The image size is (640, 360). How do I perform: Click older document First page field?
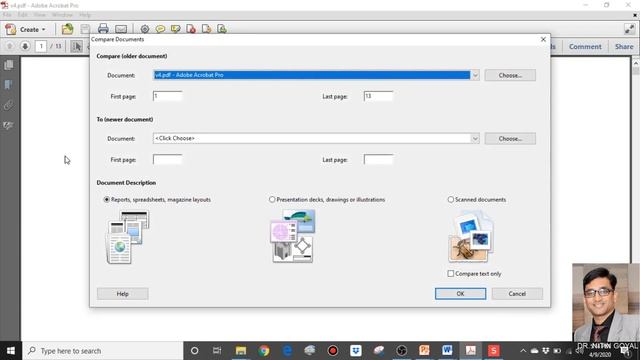(x=167, y=96)
